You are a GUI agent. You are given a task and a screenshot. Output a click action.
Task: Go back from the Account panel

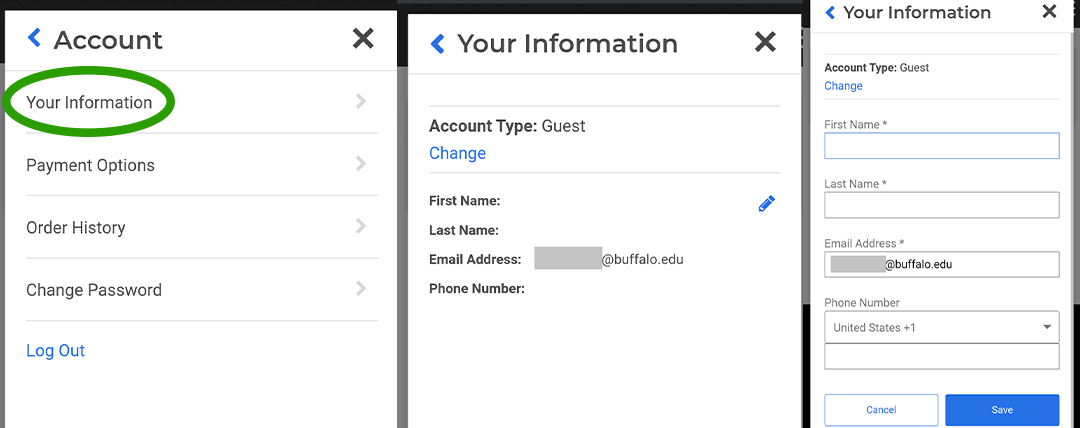pyautogui.click(x=34, y=39)
